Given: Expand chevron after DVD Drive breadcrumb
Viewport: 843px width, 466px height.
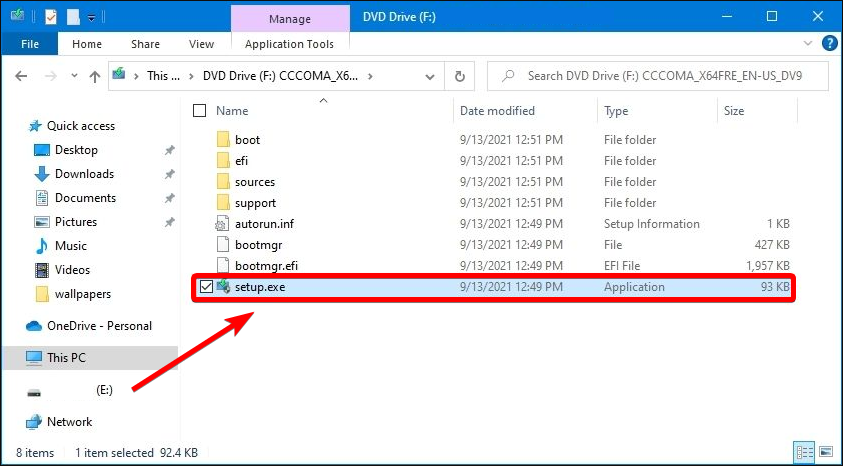Looking at the screenshot, I should (x=370, y=76).
